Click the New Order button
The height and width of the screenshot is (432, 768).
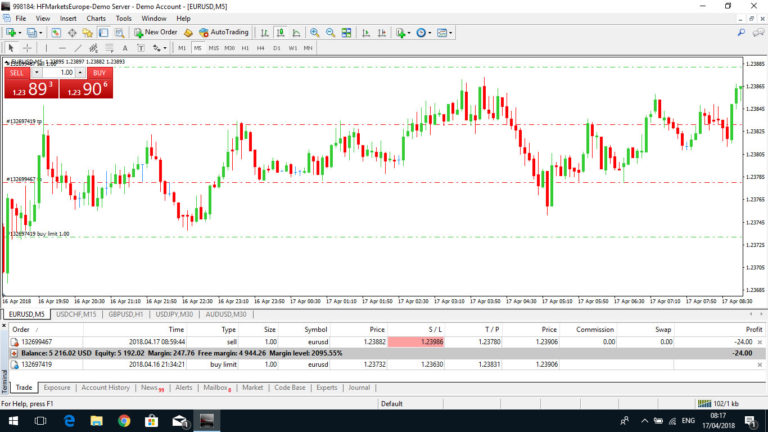156,32
